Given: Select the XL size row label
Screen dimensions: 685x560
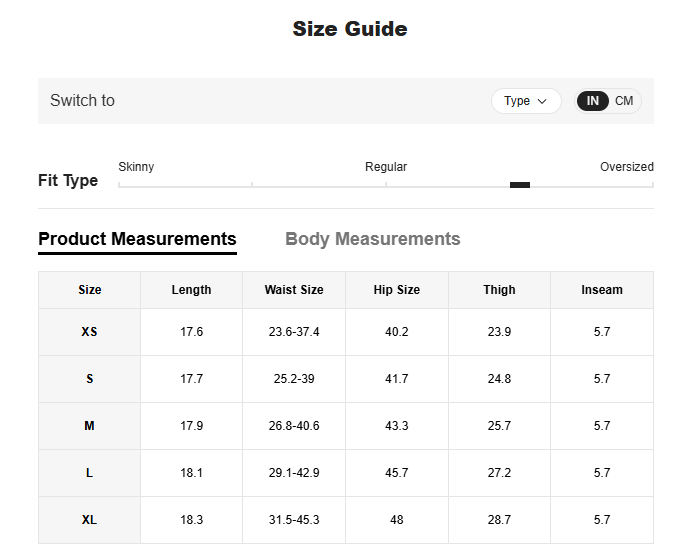Looking at the screenshot, I should pos(90,520).
